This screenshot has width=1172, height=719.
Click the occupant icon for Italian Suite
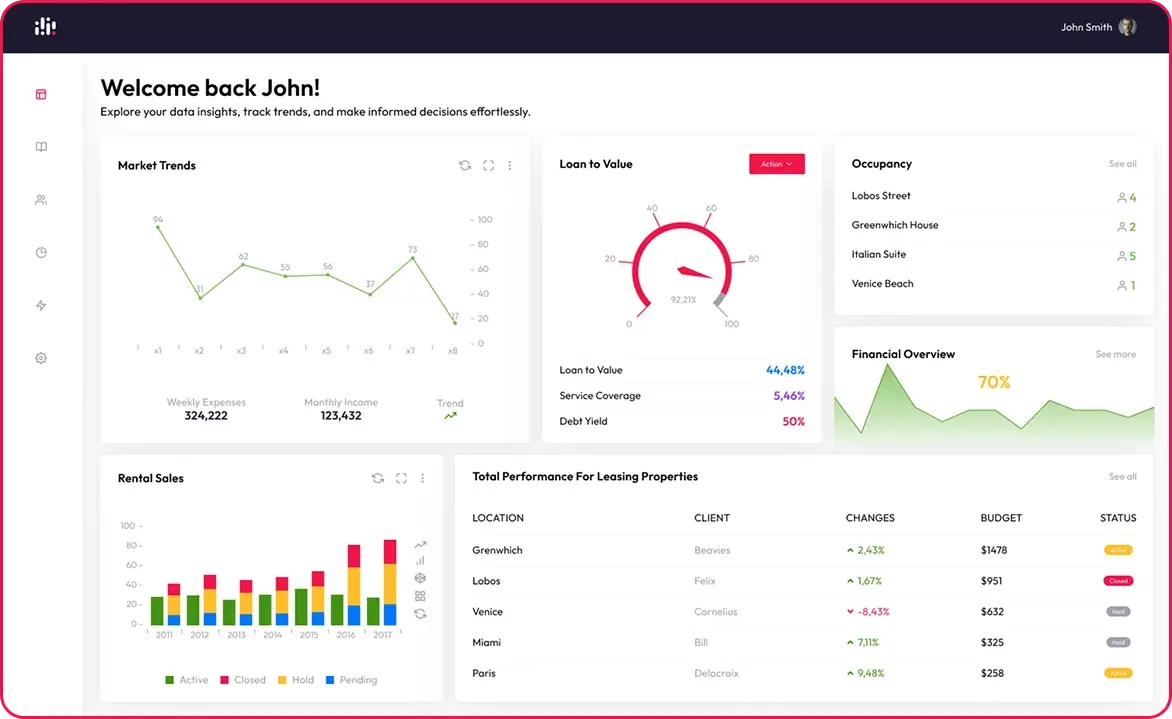point(1122,256)
